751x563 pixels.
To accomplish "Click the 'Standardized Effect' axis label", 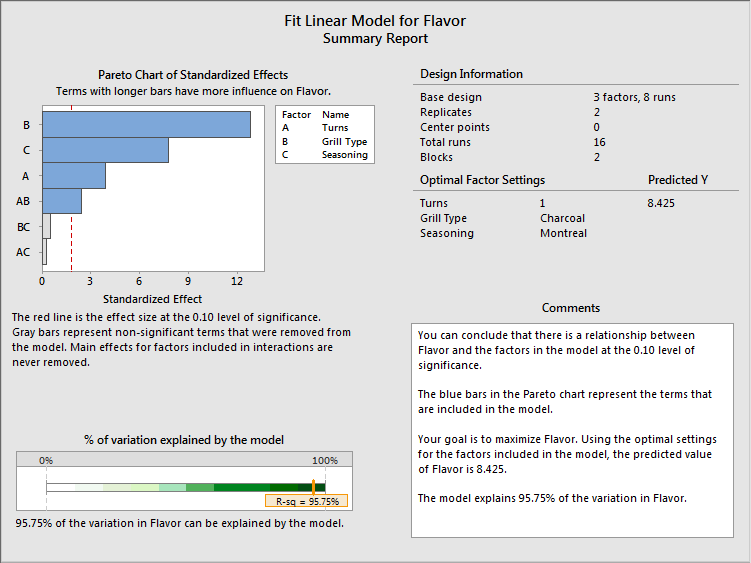I will (152, 299).
